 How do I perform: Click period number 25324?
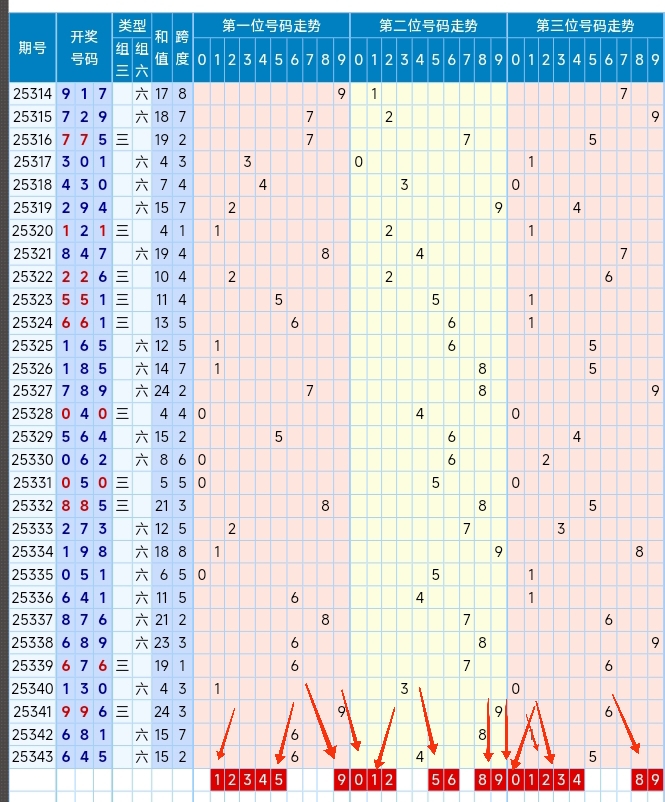click(33, 323)
